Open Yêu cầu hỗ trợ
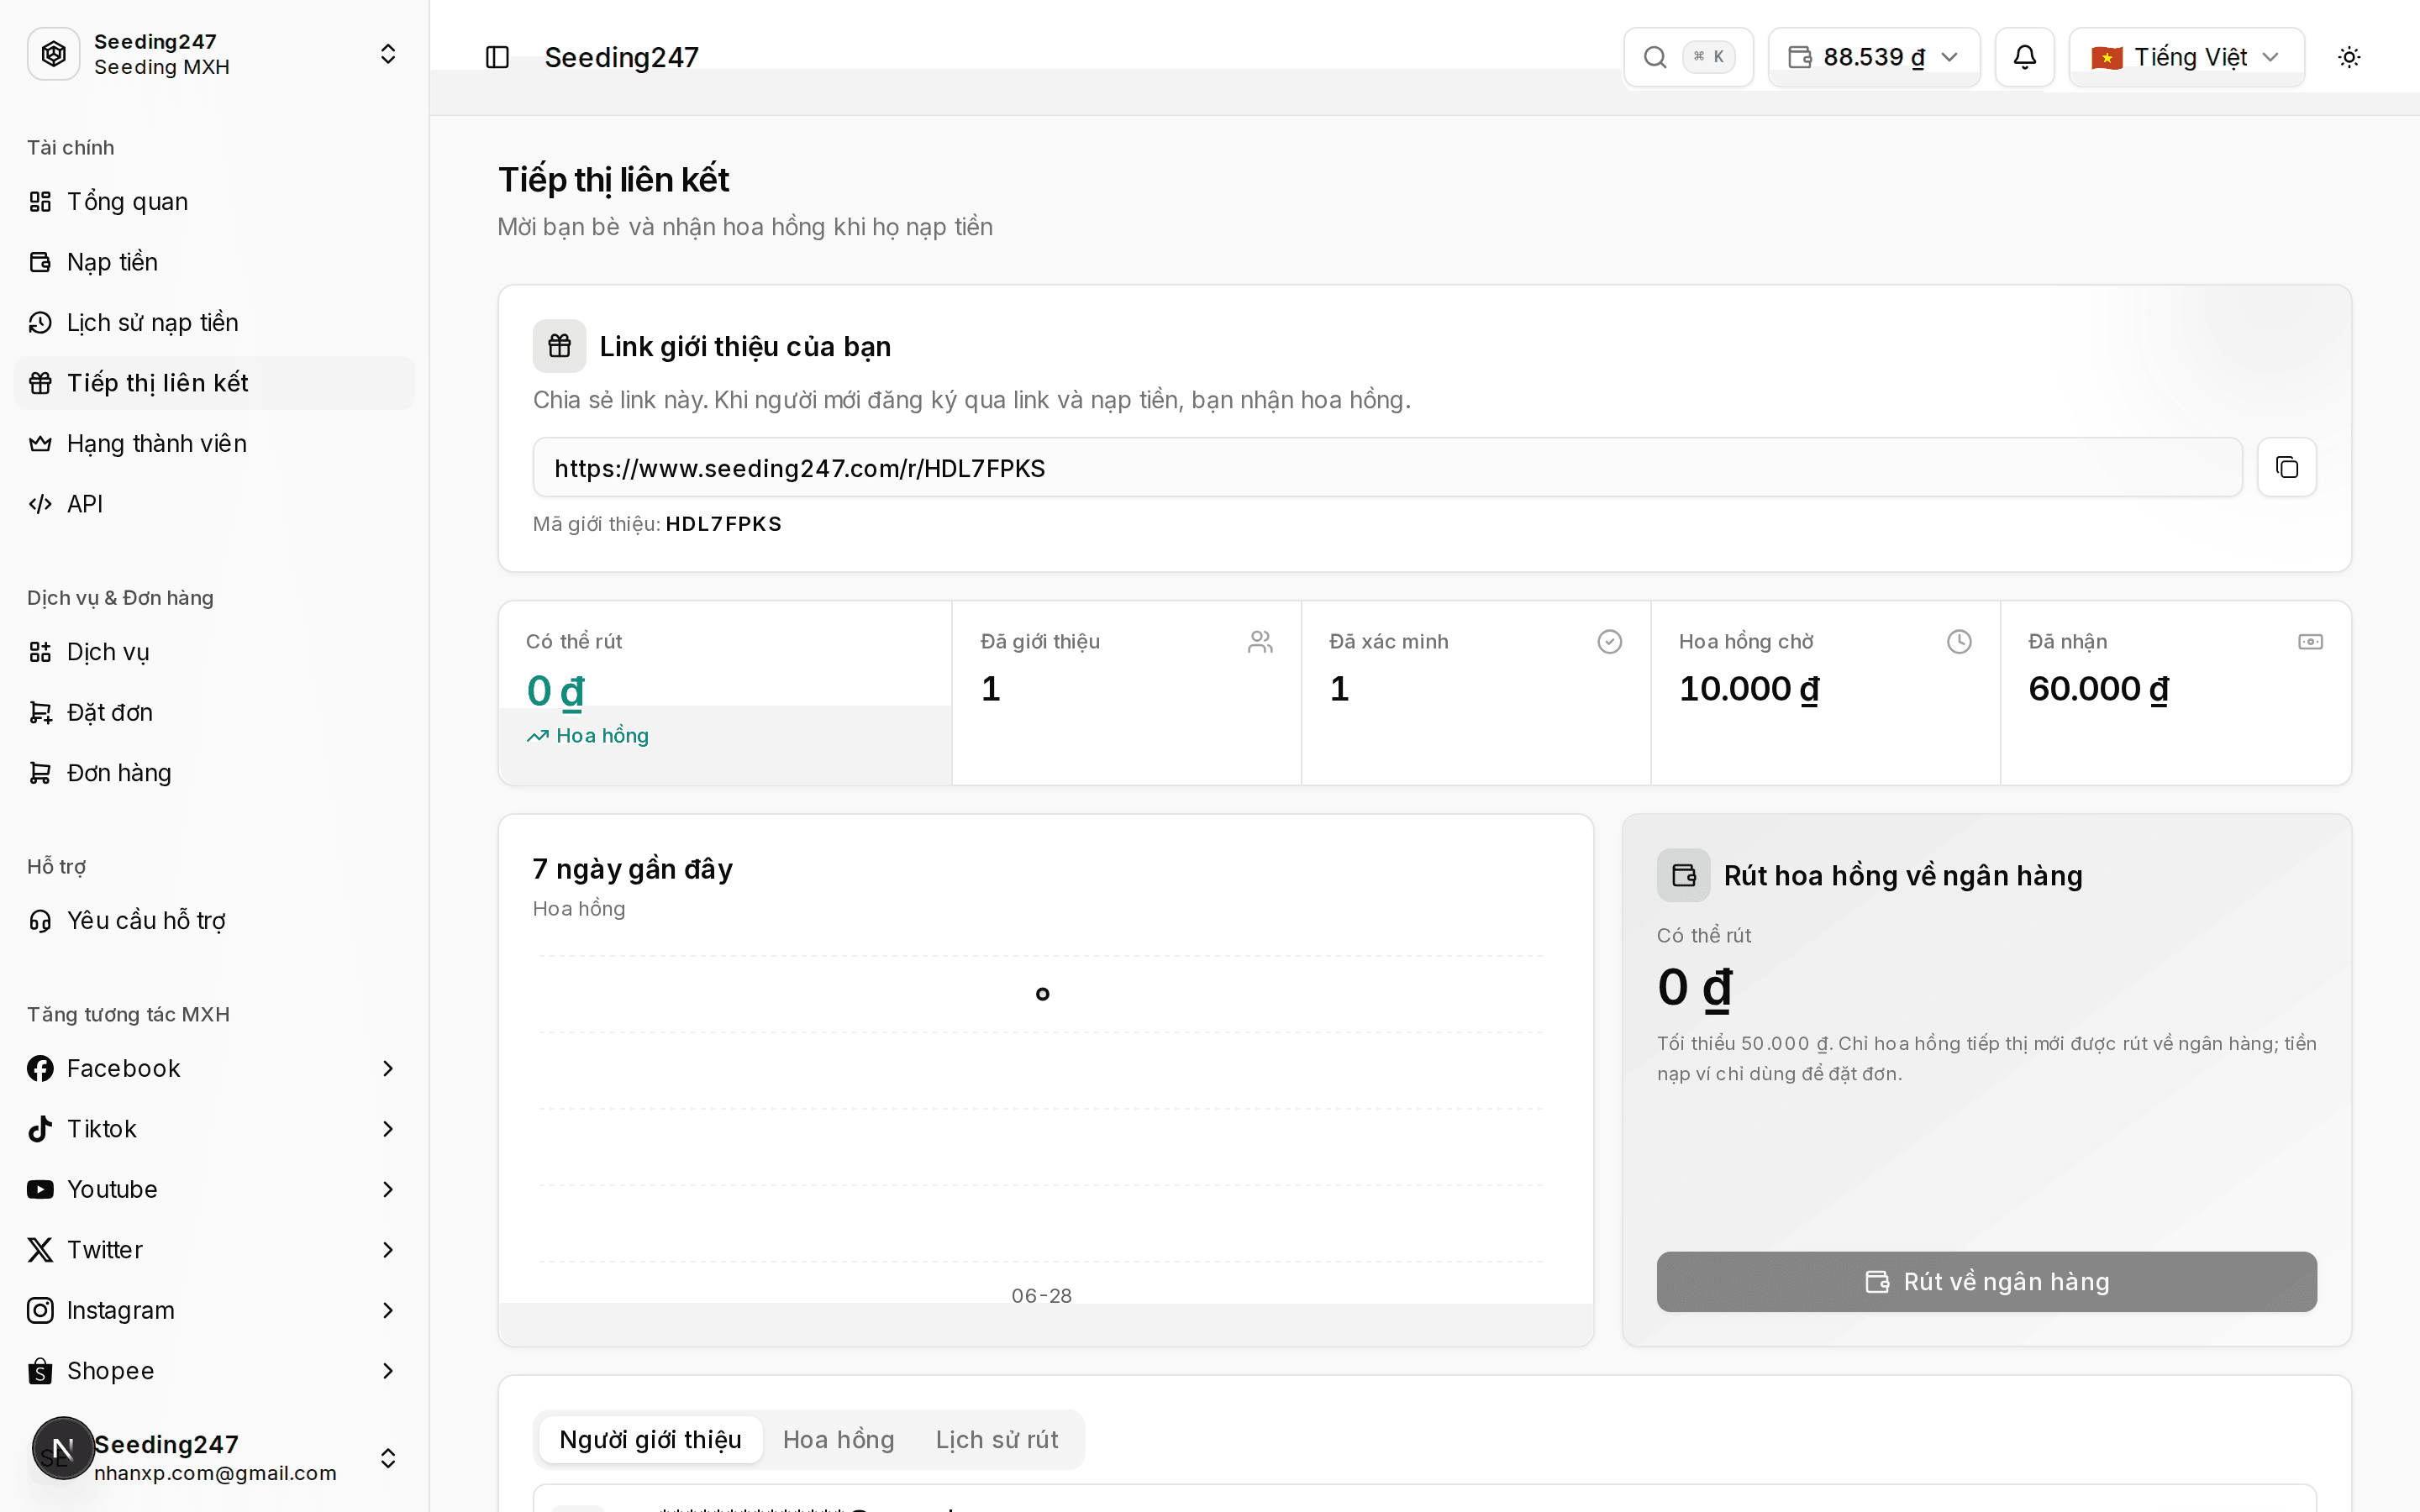The height and width of the screenshot is (1512, 2420). (x=214, y=921)
